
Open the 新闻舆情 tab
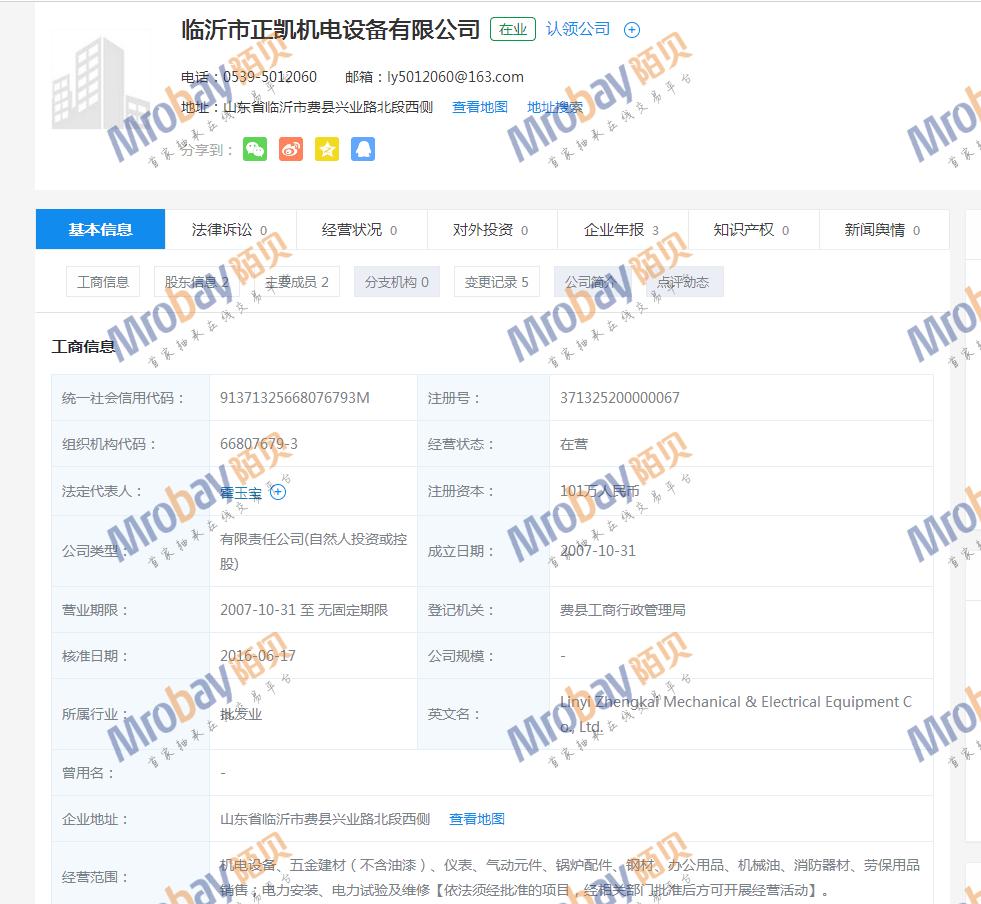[881, 230]
